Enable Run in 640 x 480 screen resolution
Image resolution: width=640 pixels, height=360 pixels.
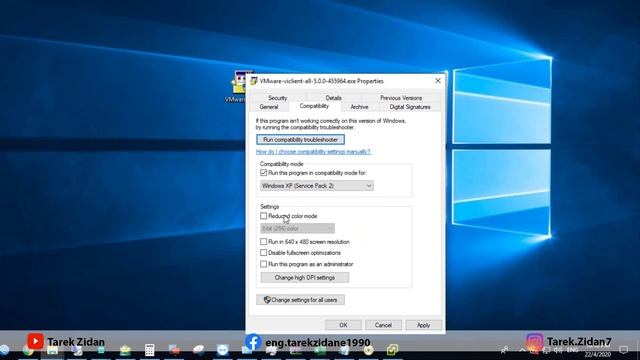point(264,242)
